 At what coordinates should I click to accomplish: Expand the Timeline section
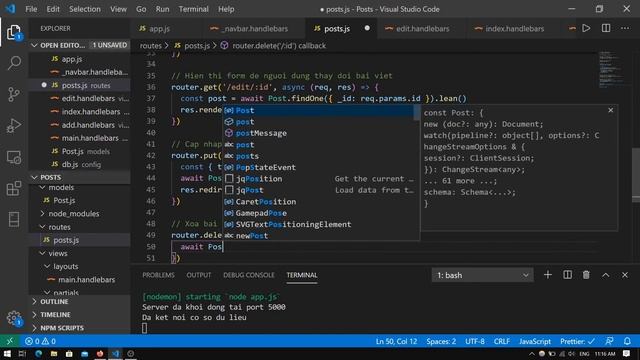79,315
